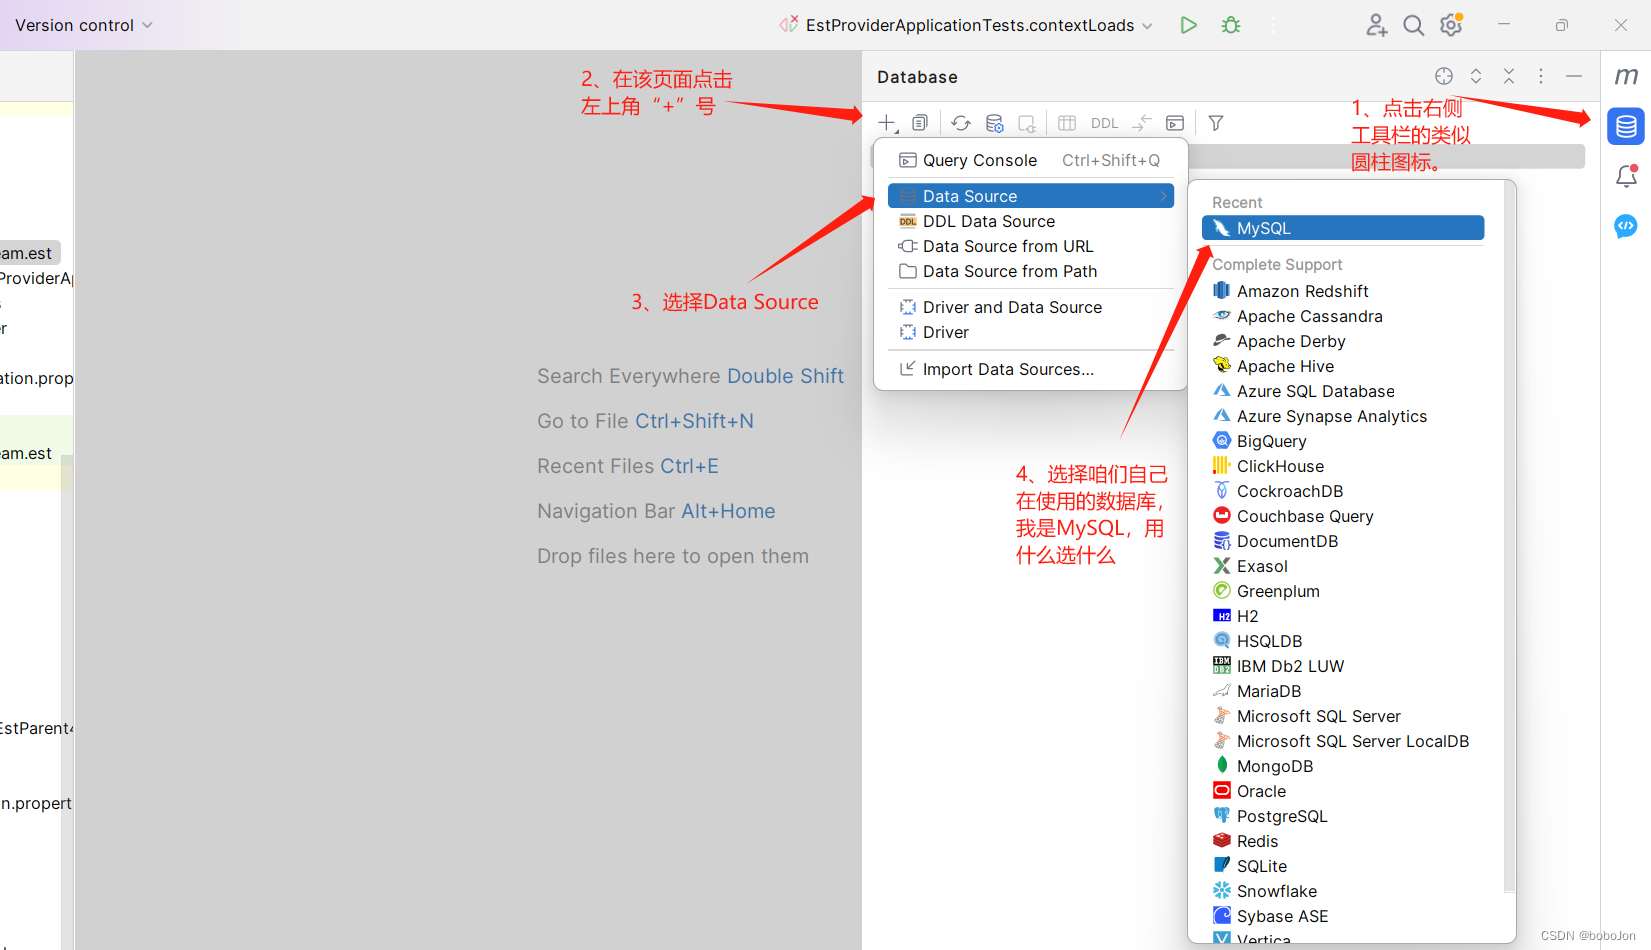The height and width of the screenshot is (950, 1651).
Task: Choose CockroachDB data source
Action: [x=1343, y=491]
